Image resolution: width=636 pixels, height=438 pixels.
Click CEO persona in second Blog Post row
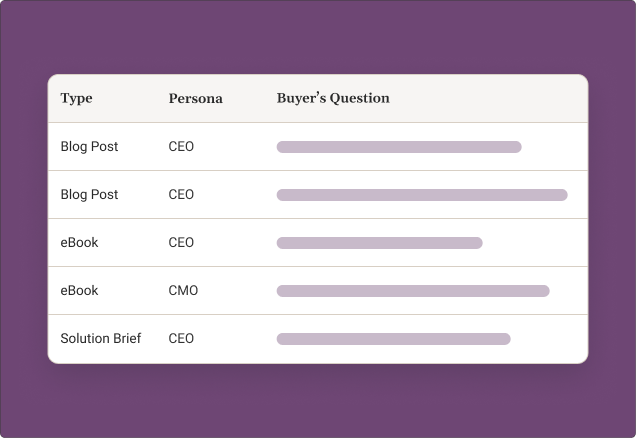[x=181, y=195]
